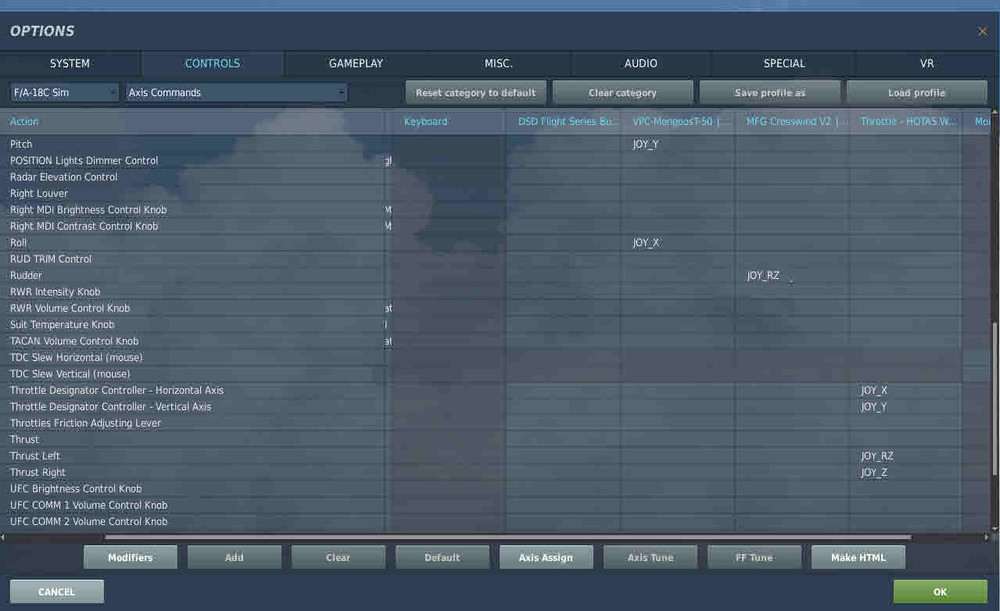The height and width of the screenshot is (611, 1000).
Task: Click the Axis Assign button
Action: [x=546, y=557]
